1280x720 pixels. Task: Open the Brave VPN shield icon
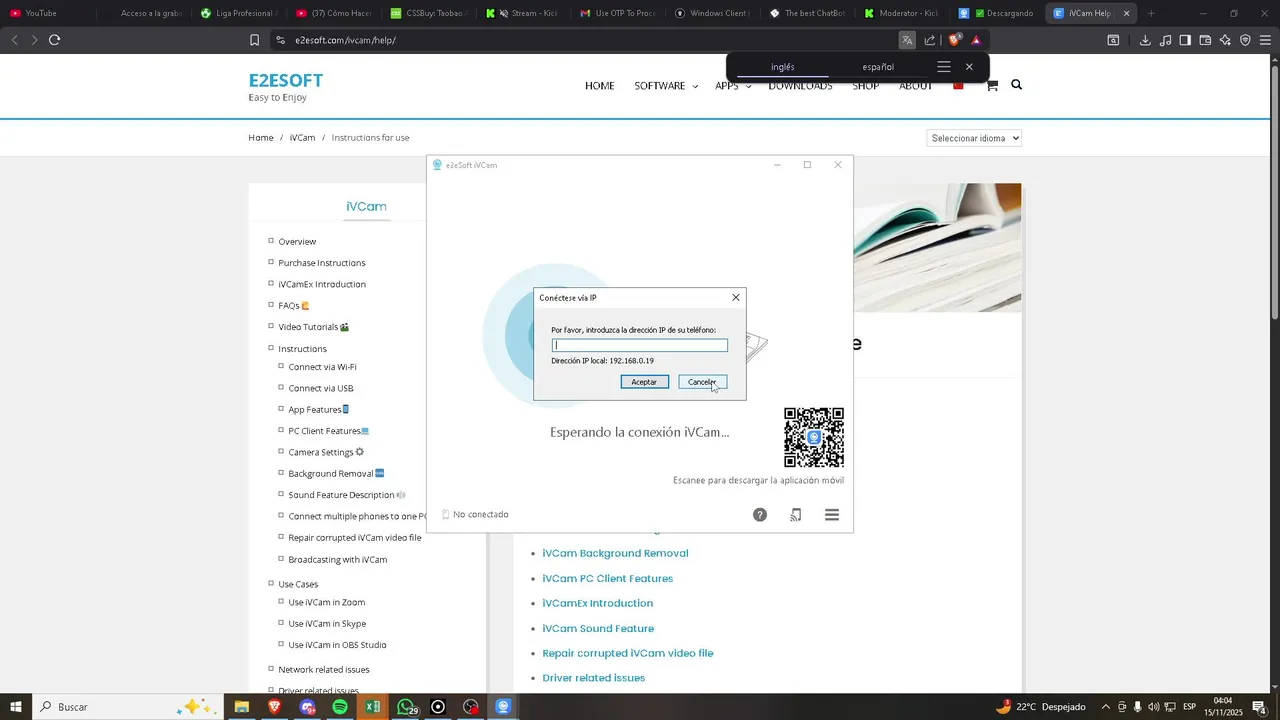click(x=1245, y=40)
